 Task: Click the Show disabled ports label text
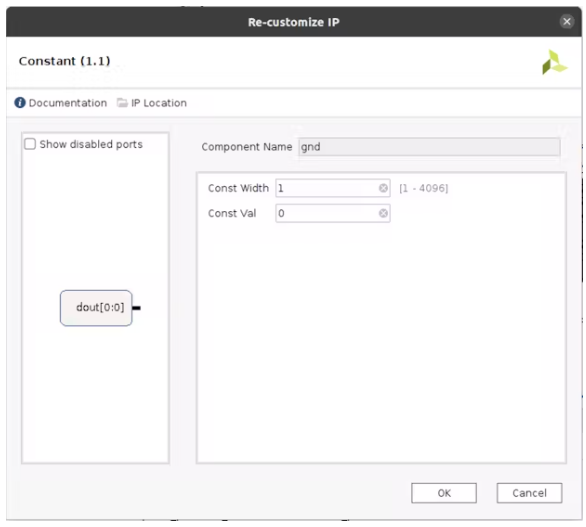[91, 144]
